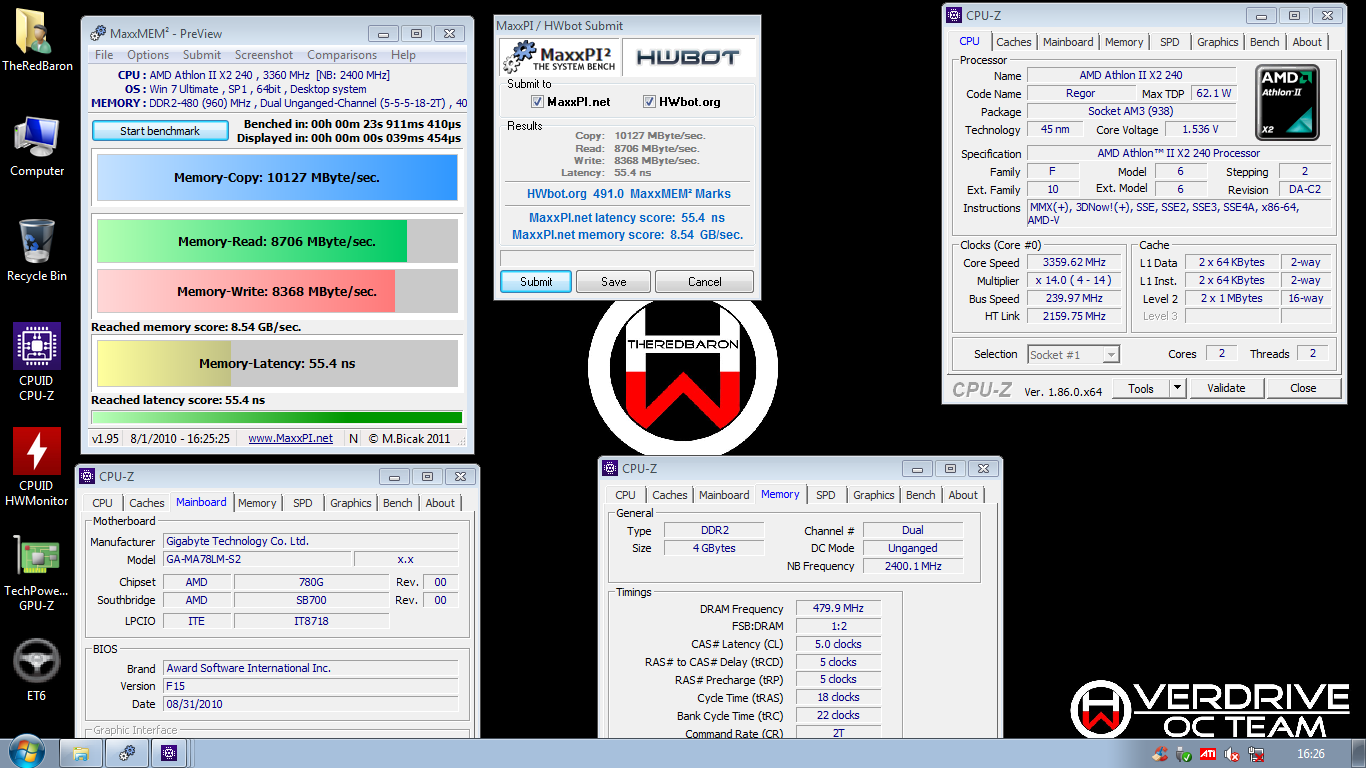1366x768 pixels.
Task: Click the Save button in submit dialog
Action: coord(613,282)
